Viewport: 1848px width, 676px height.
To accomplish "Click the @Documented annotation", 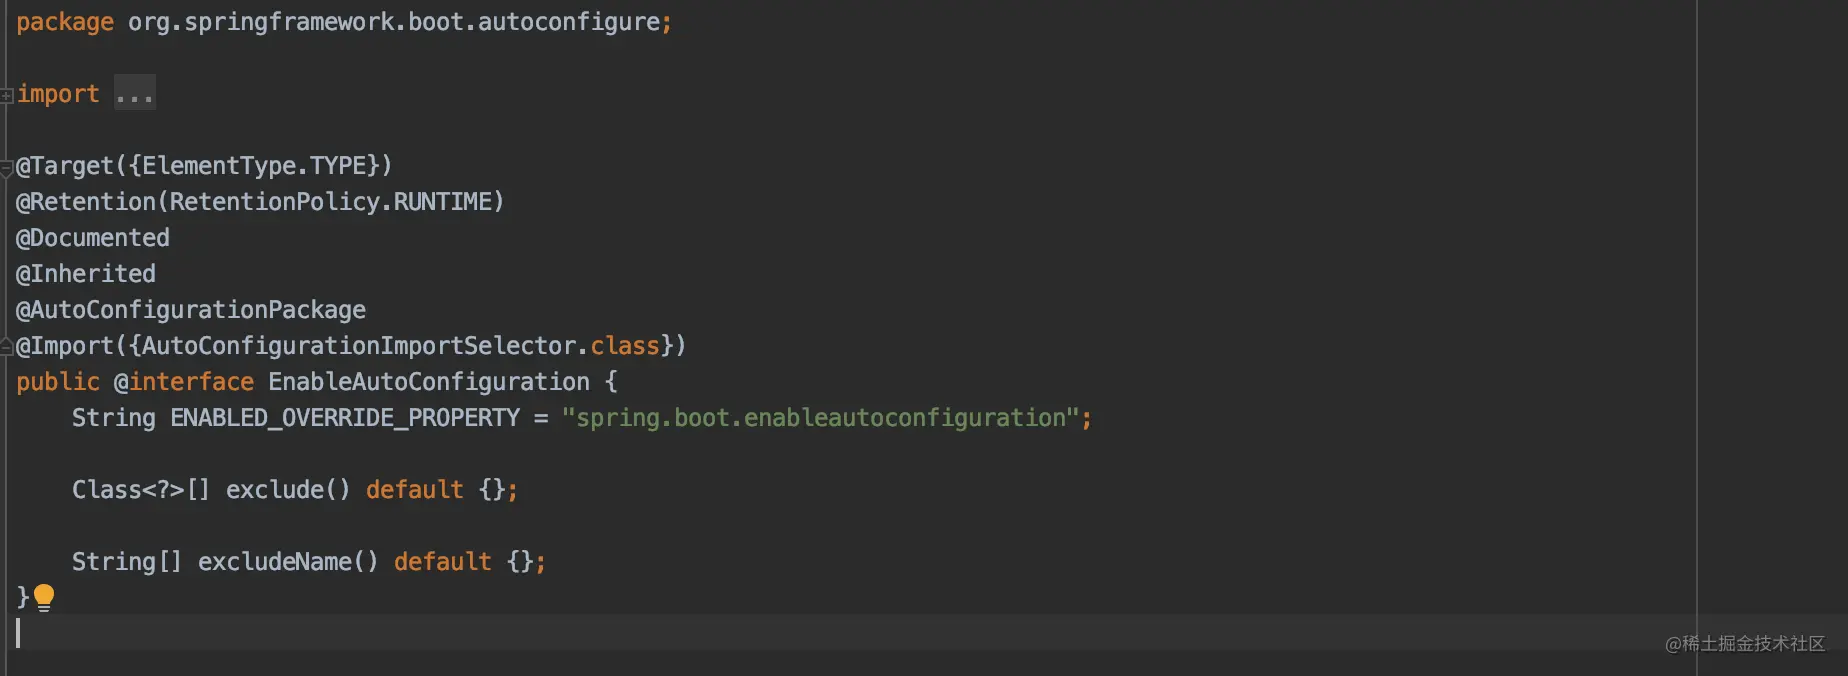I will (93, 238).
